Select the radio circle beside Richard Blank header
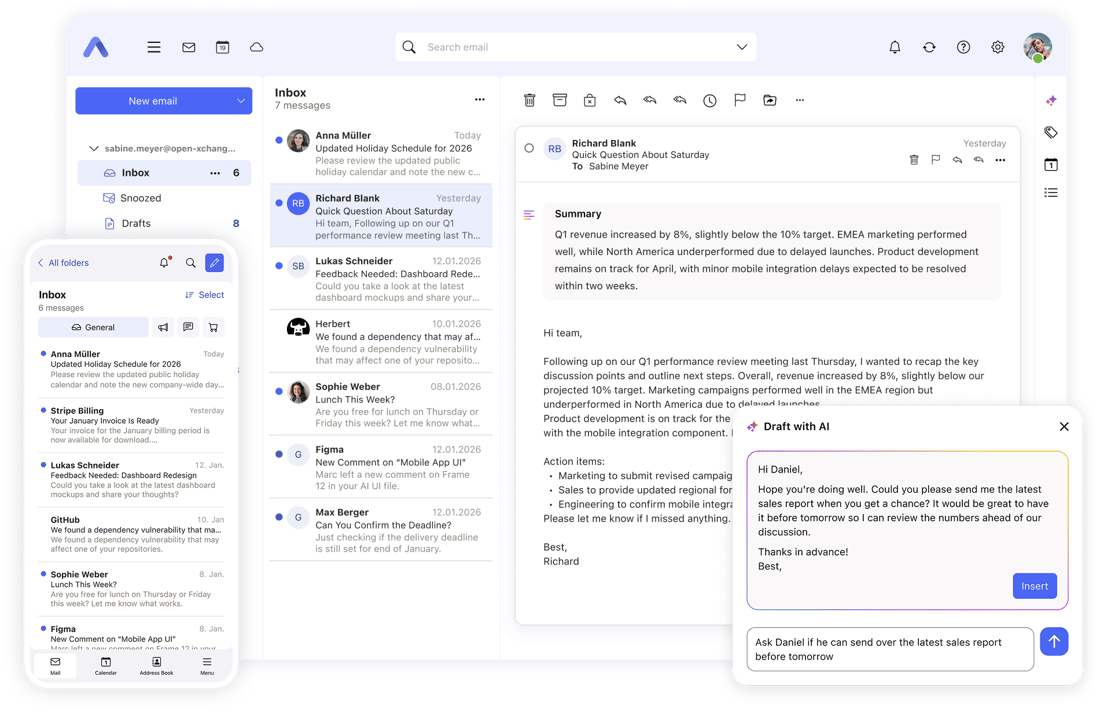 pos(529,148)
